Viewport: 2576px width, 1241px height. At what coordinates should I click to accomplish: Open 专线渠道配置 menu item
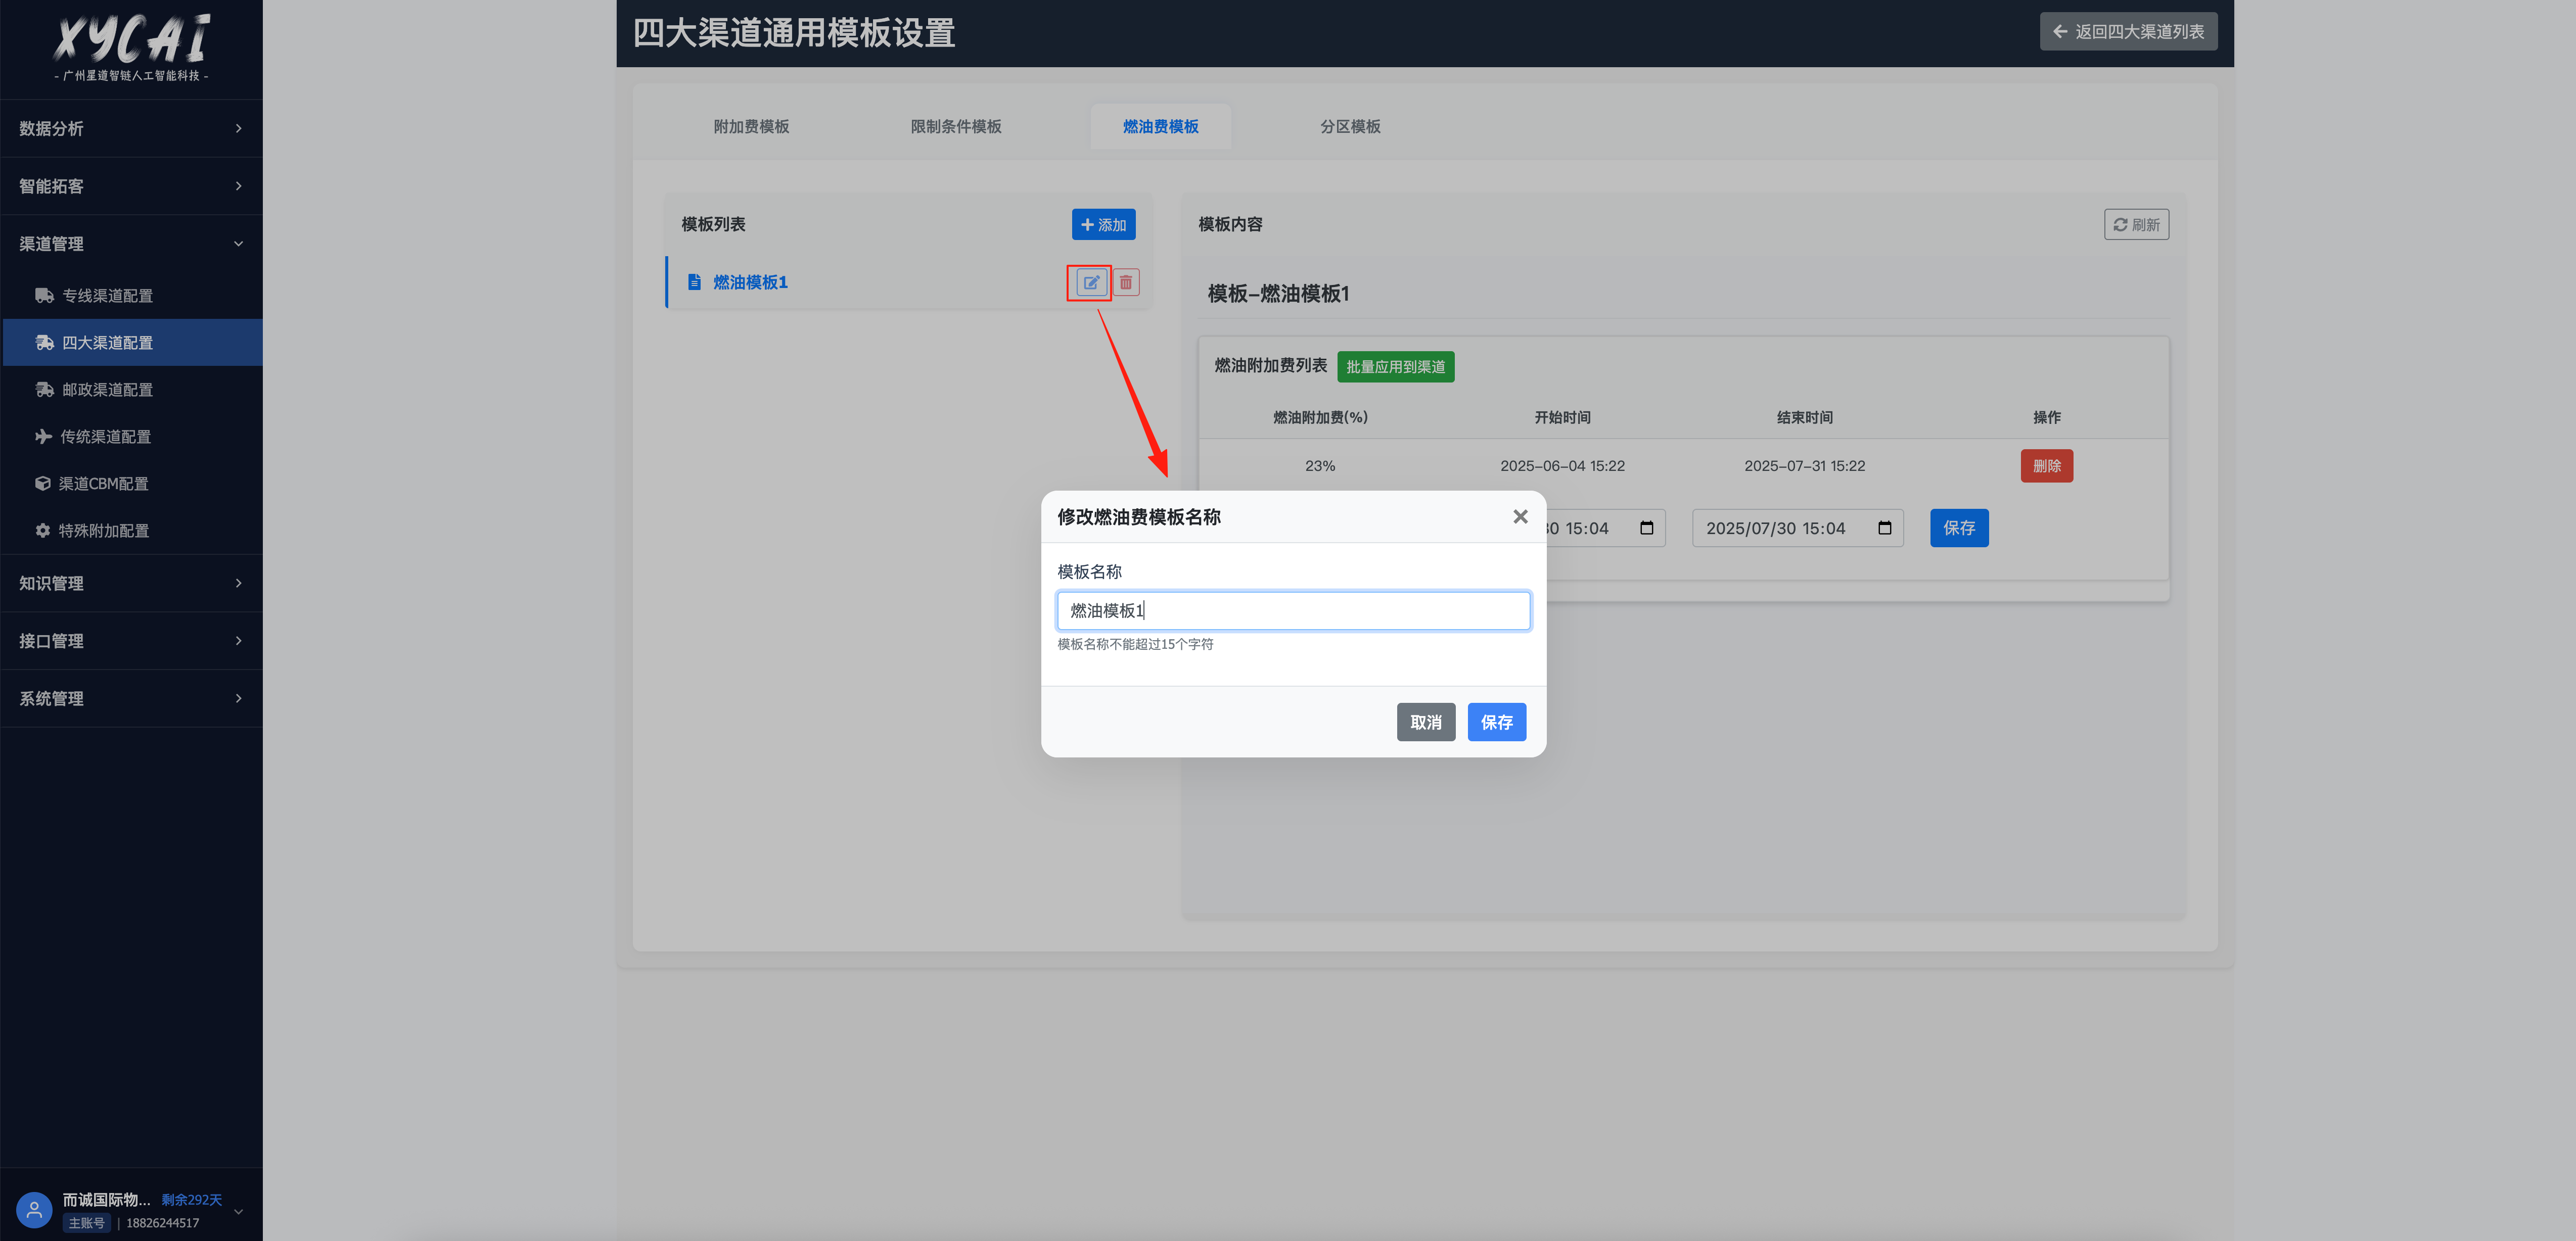pyautogui.click(x=133, y=295)
